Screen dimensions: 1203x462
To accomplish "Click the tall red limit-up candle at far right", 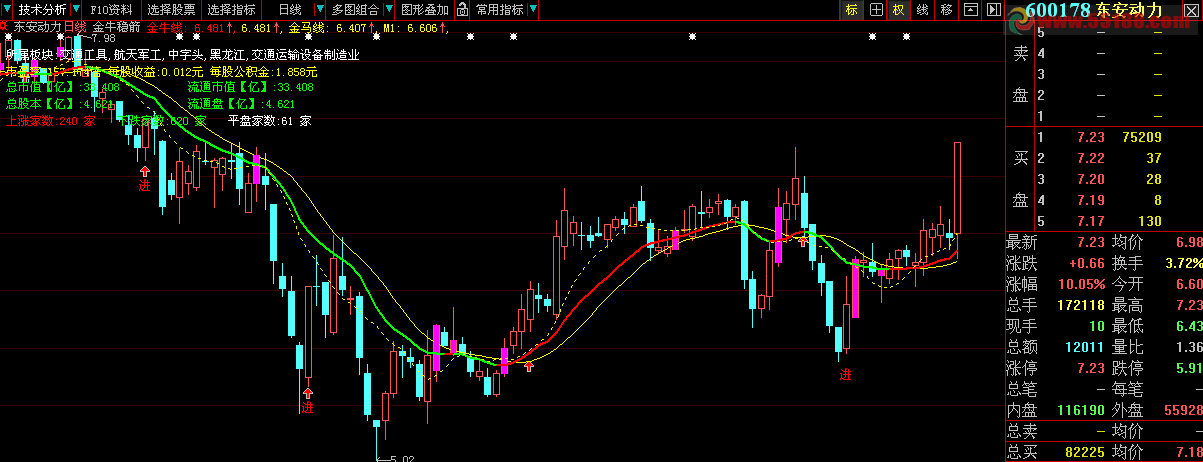I will [957, 188].
